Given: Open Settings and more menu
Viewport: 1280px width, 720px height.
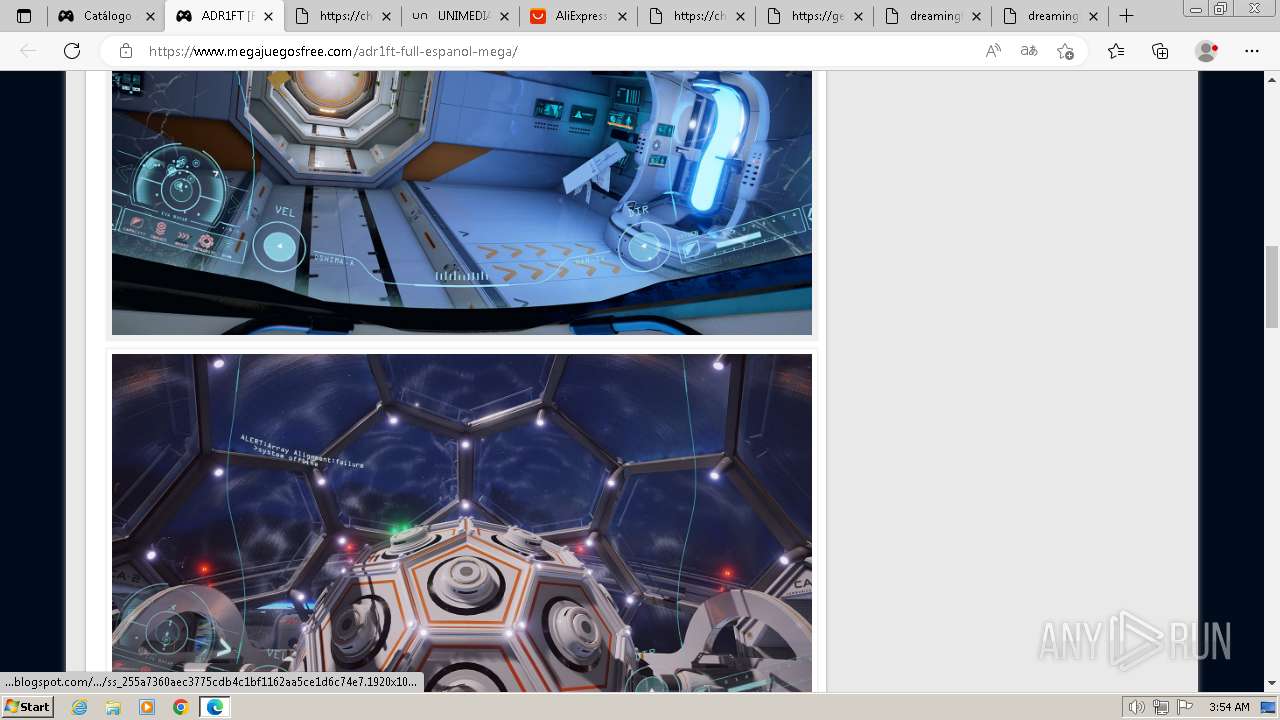Looking at the screenshot, I should (x=1252, y=51).
